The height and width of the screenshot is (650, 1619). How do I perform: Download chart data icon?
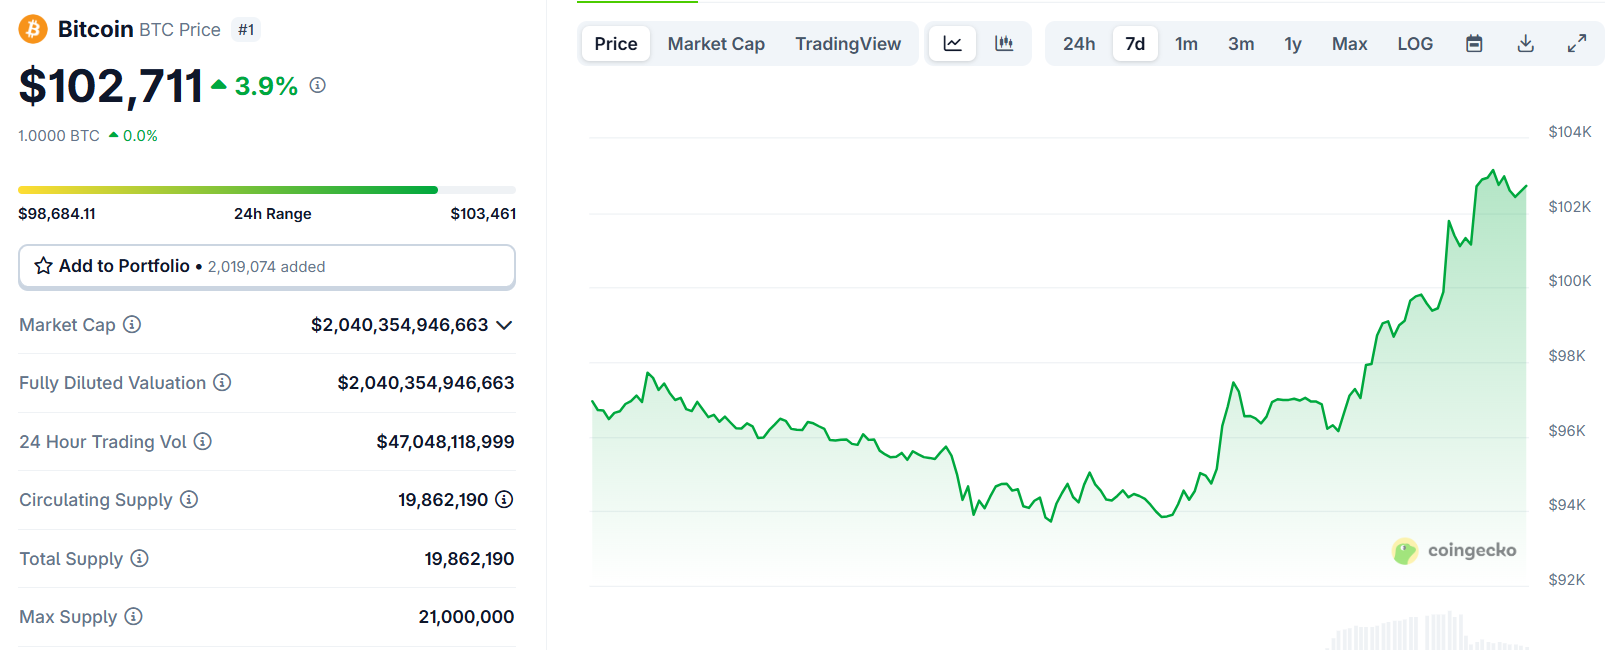pyautogui.click(x=1526, y=44)
